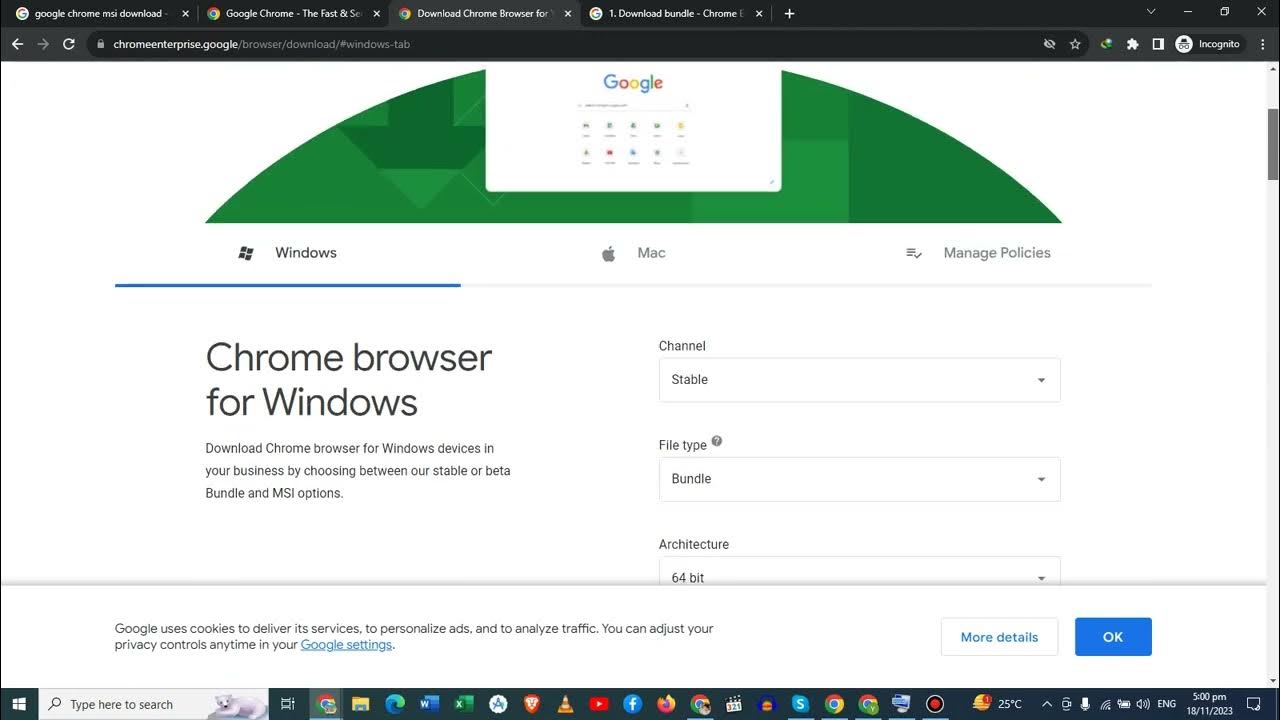Open the tab search chevron
This screenshot has width=1280, height=720.
pos(1151,12)
